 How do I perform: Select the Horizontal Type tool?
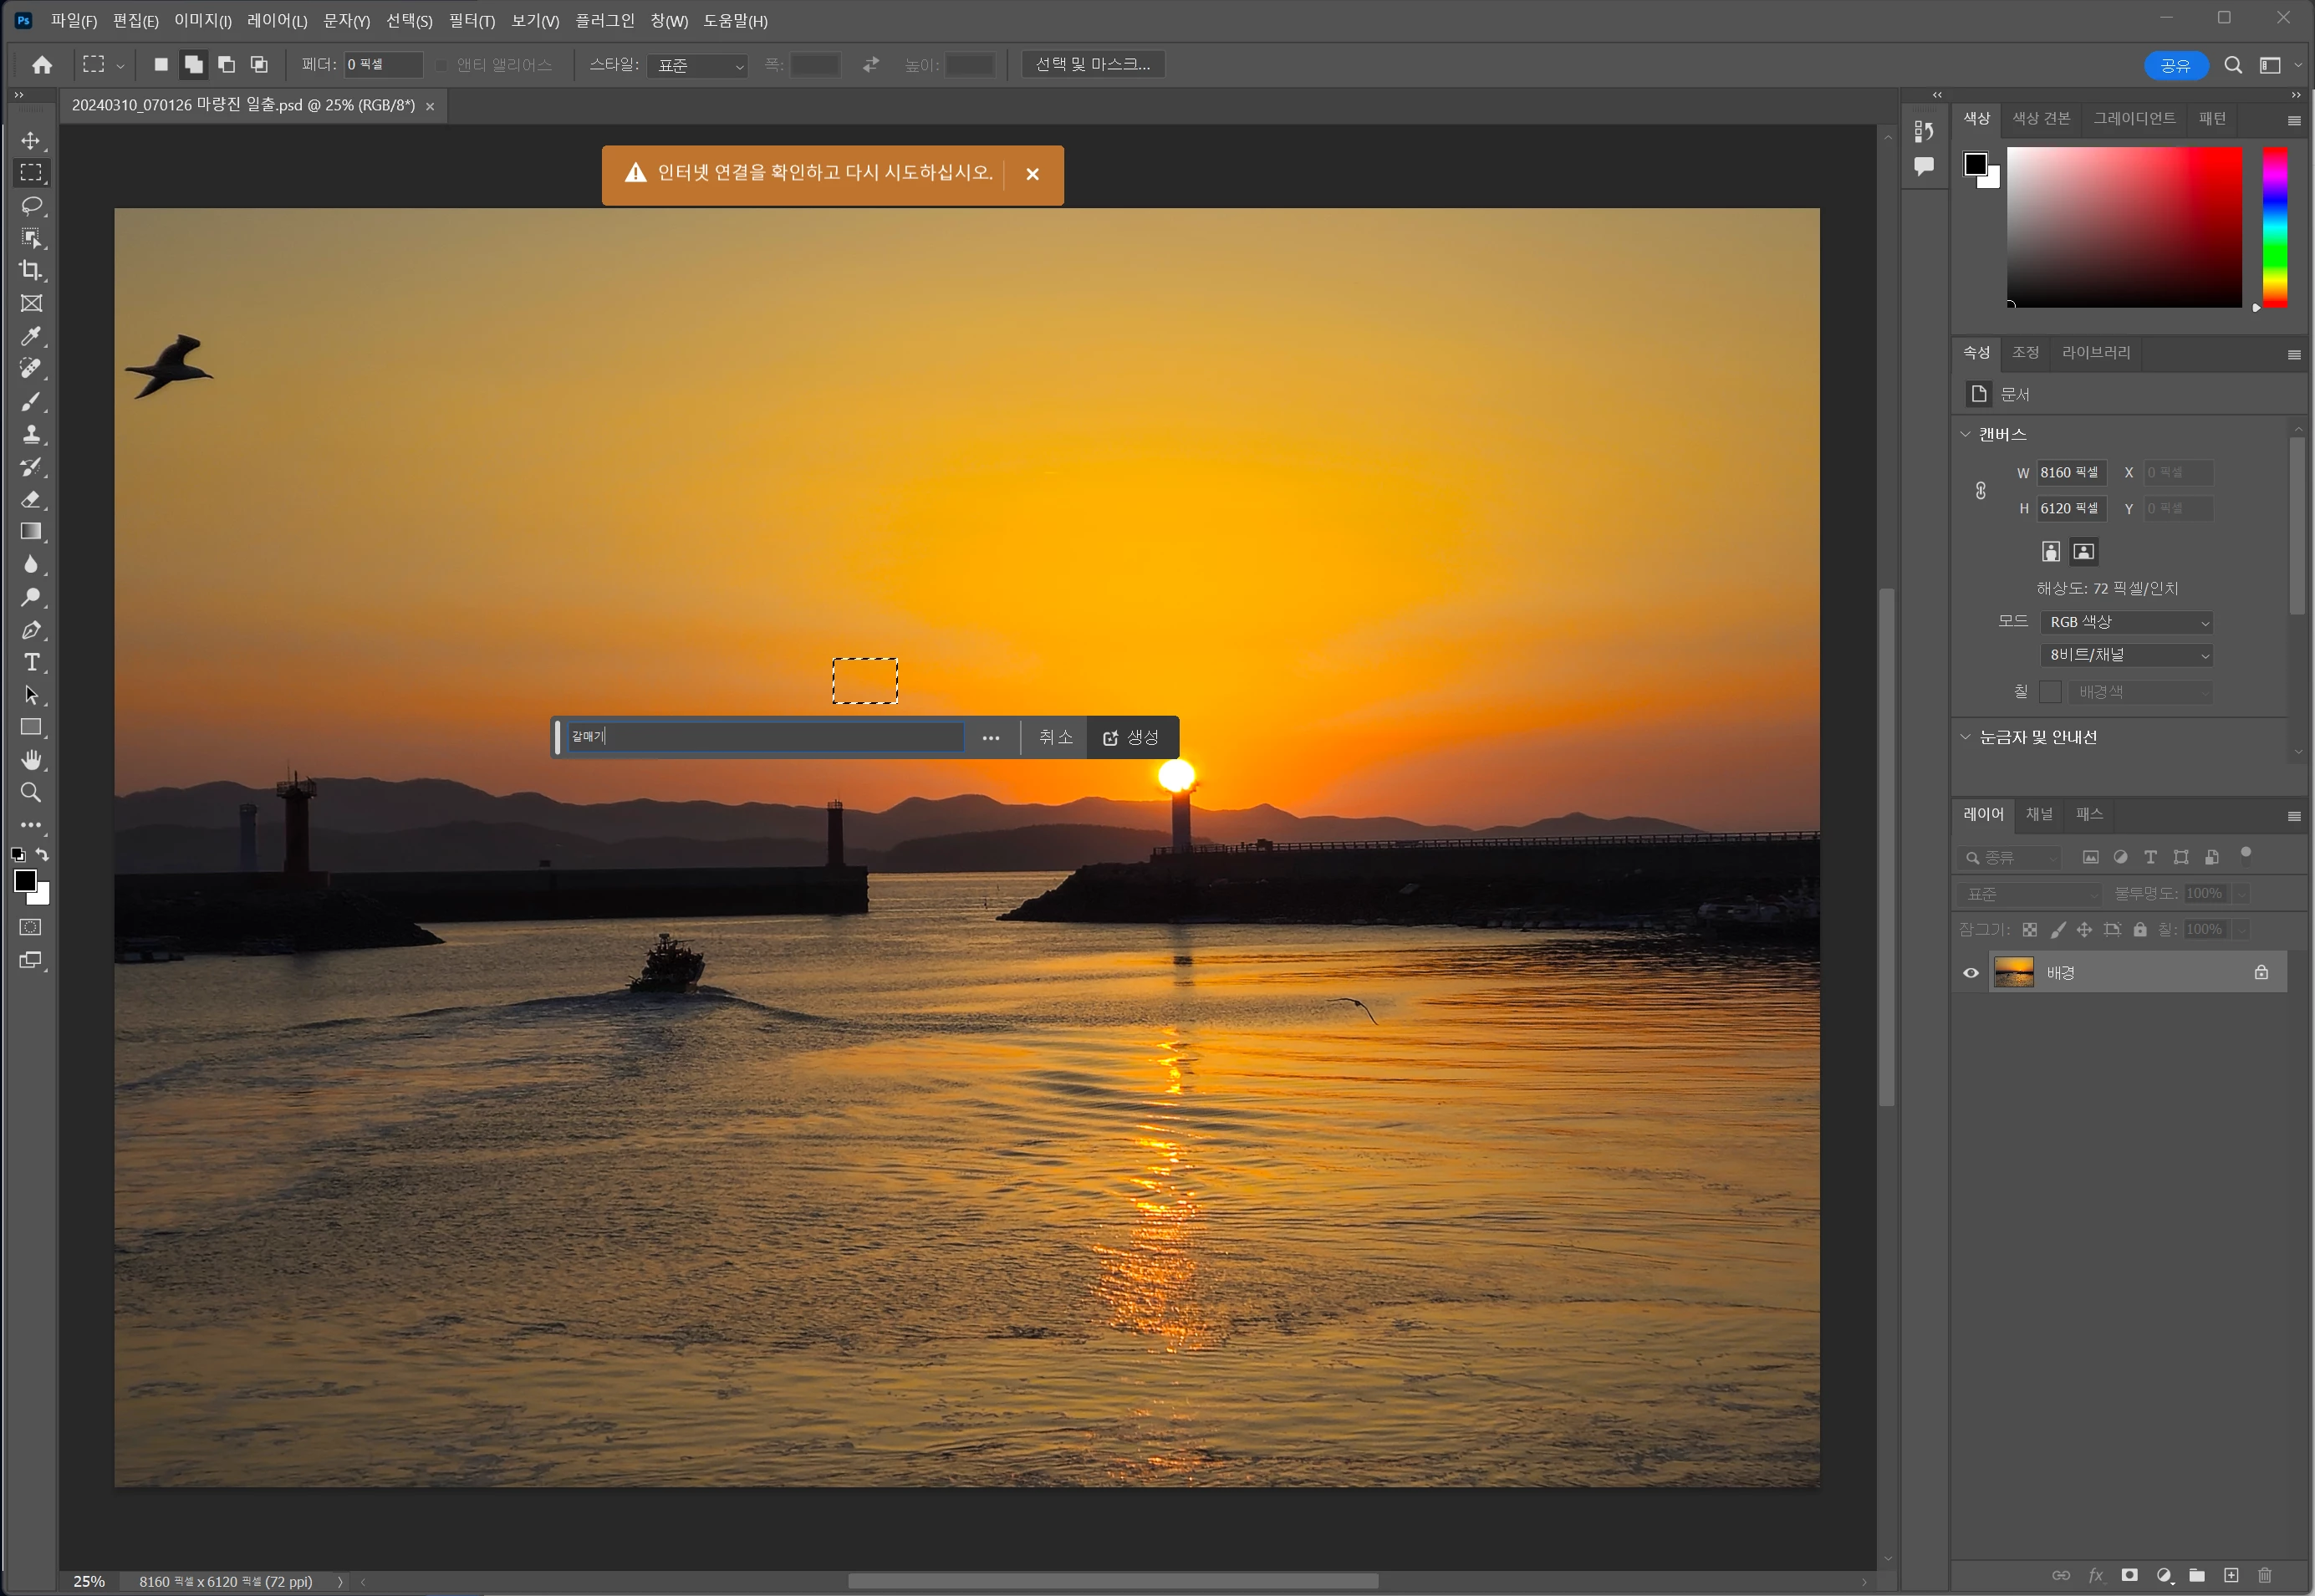pos(31,663)
